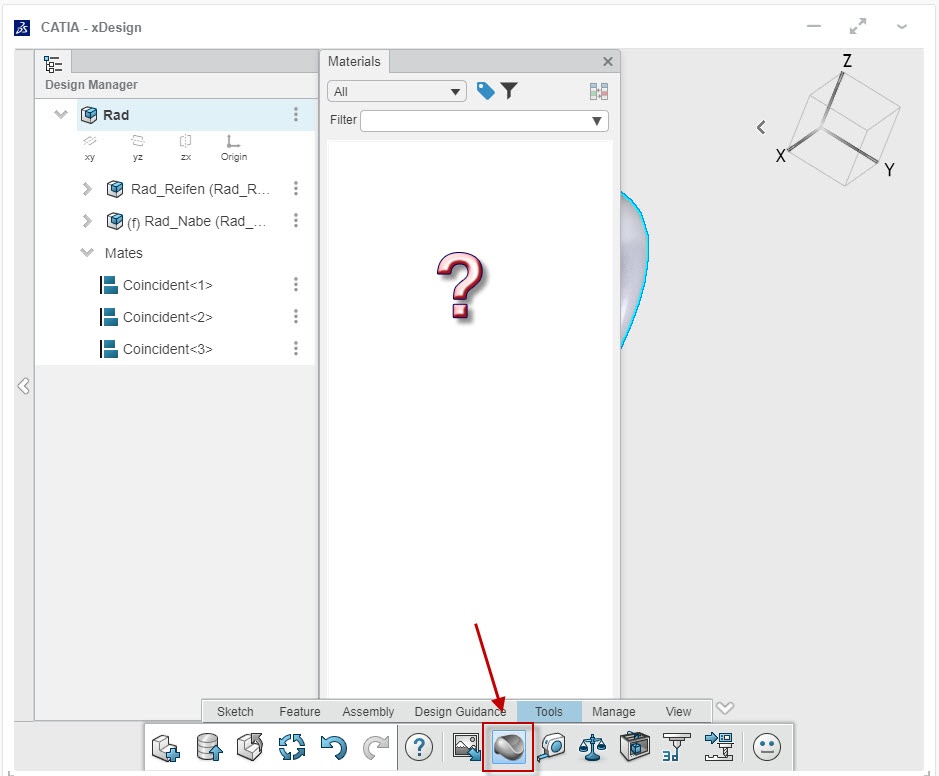Click the CATIA xDesign logo icon

(x=22, y=28)
